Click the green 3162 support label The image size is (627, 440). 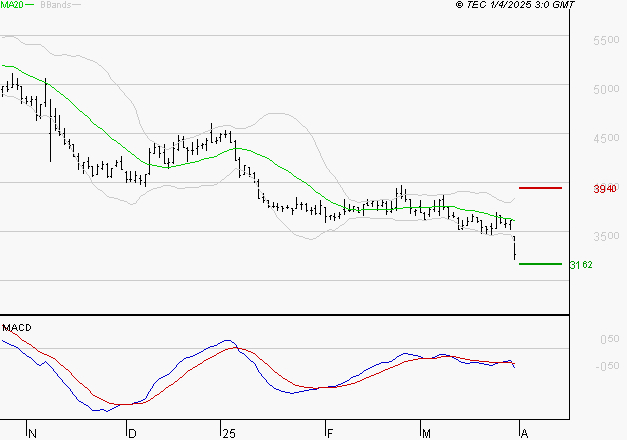click(581, 265)
